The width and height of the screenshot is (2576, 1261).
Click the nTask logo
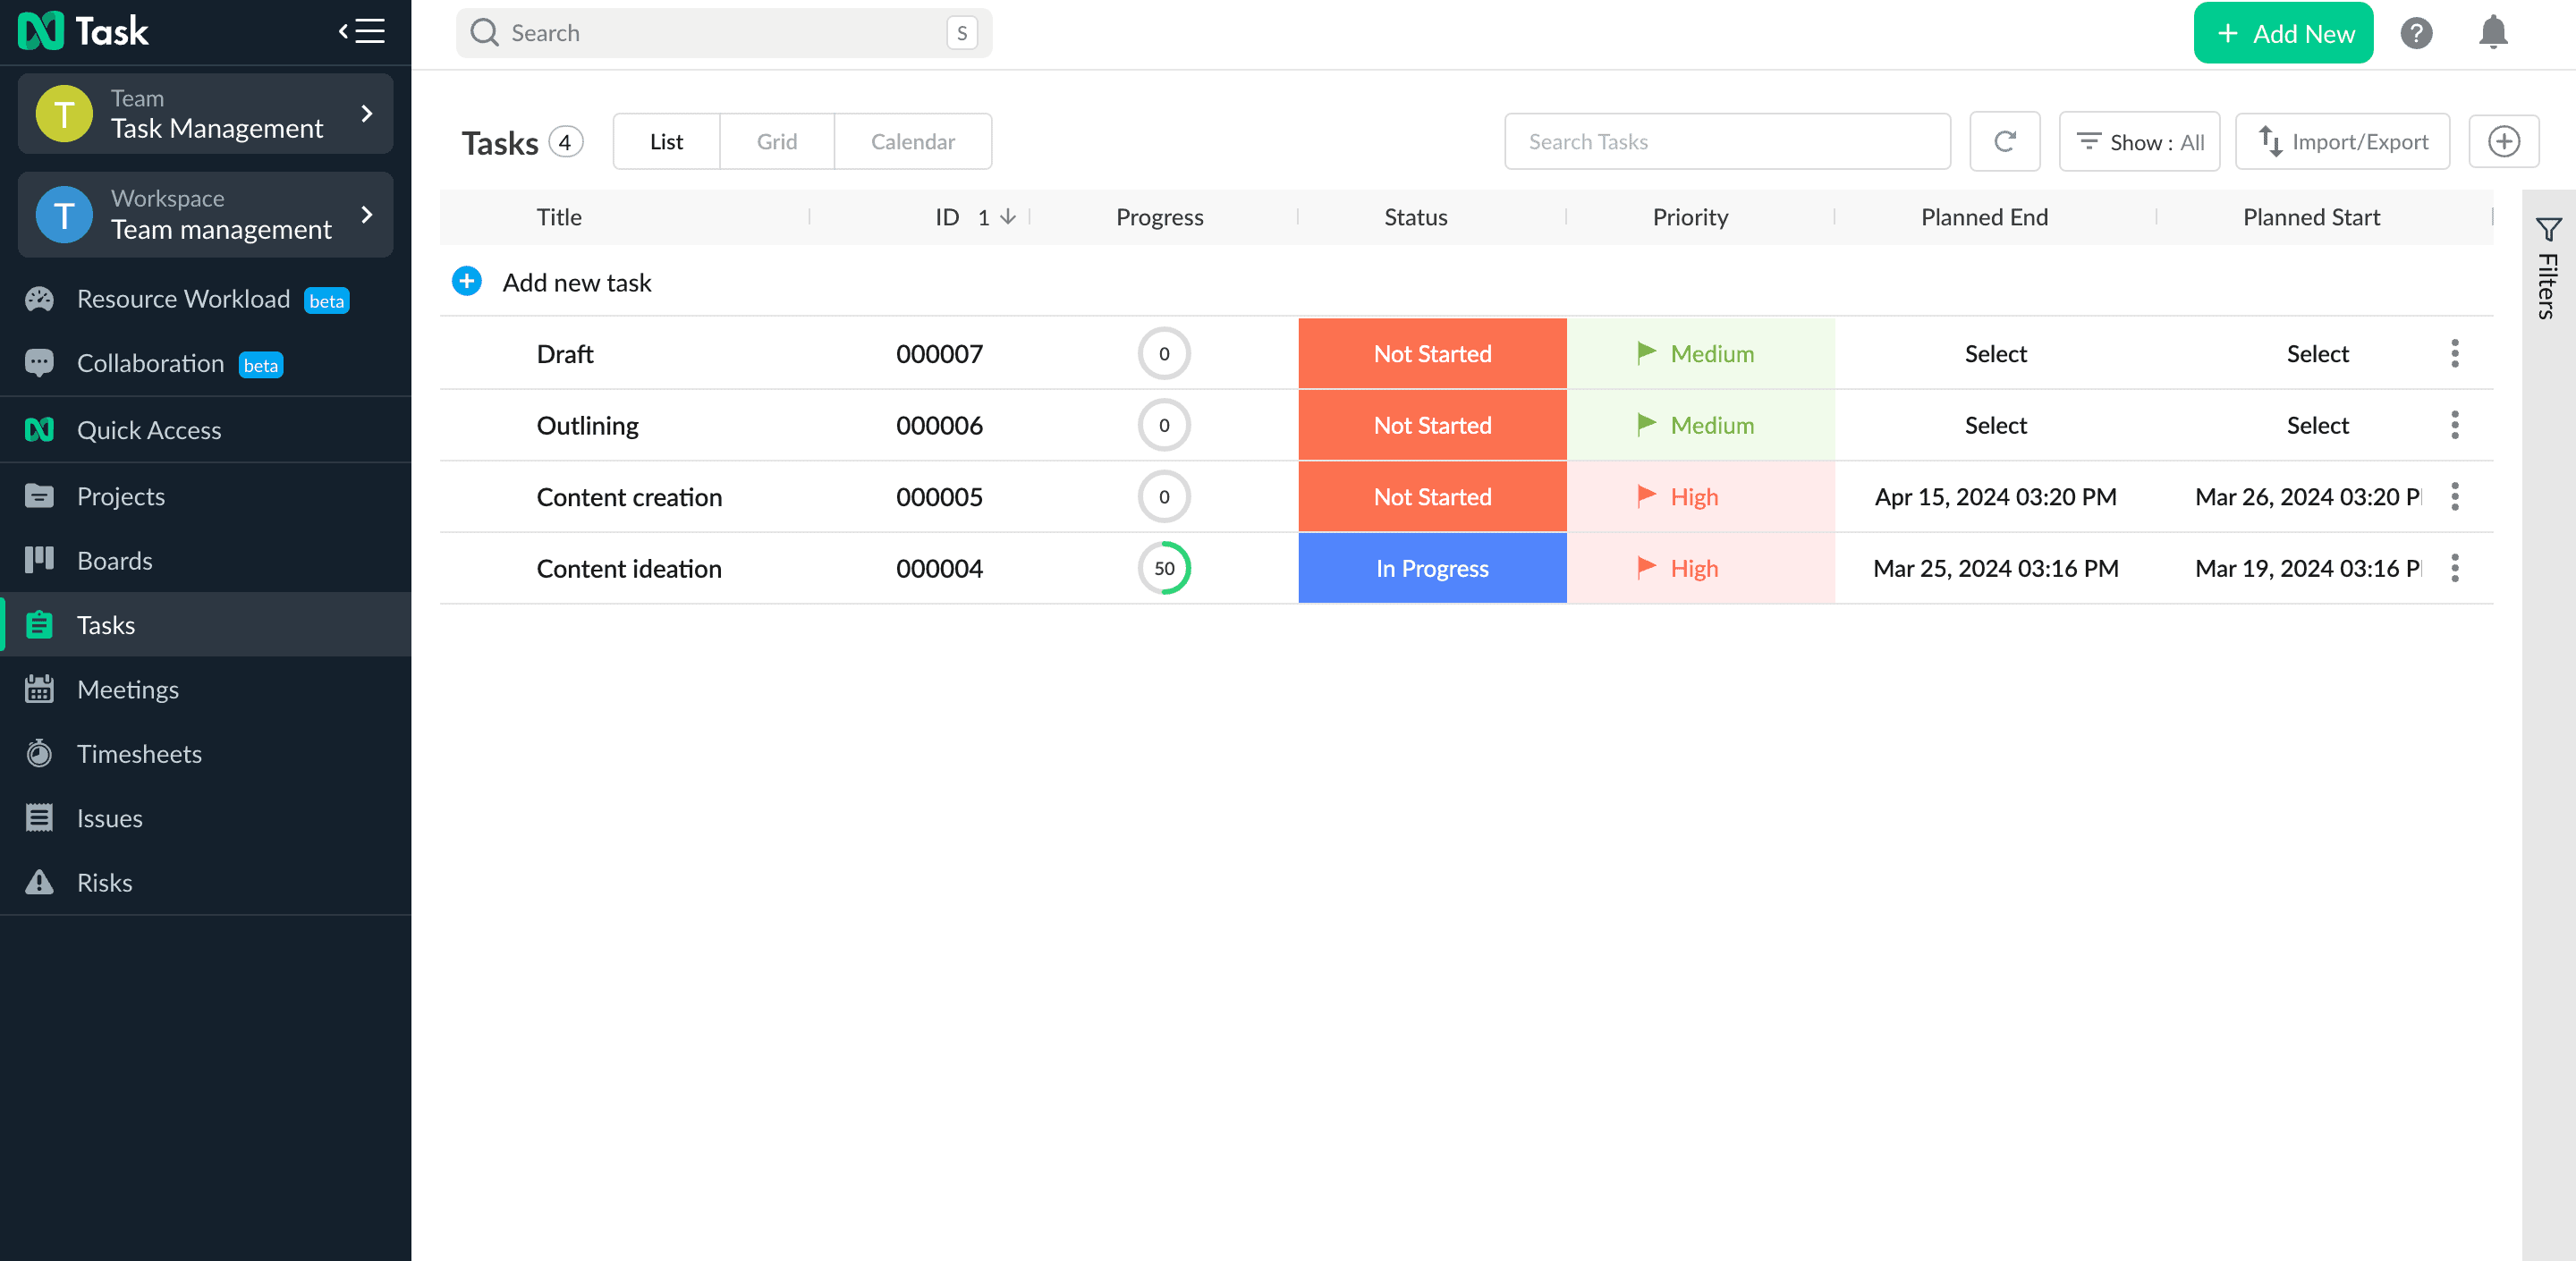[x=84, y=31]
